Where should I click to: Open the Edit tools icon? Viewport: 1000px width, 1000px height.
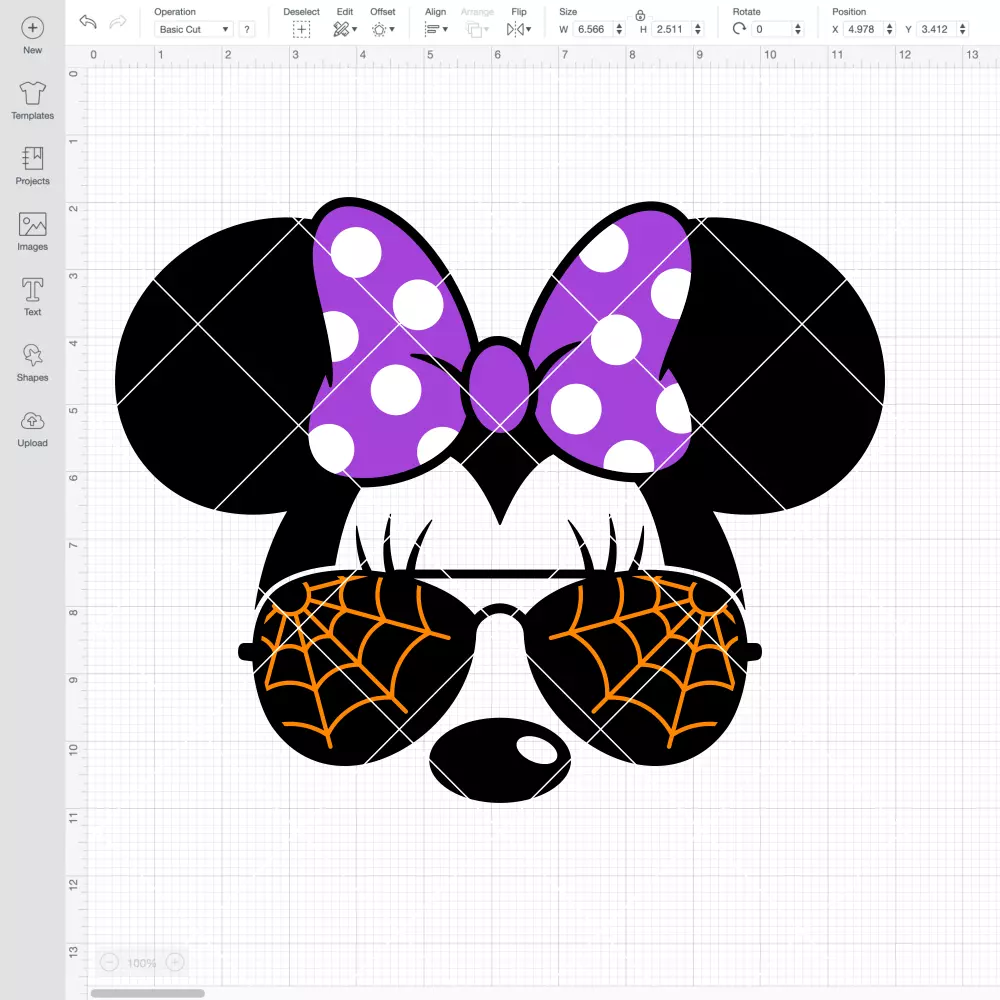pos(341,29)
